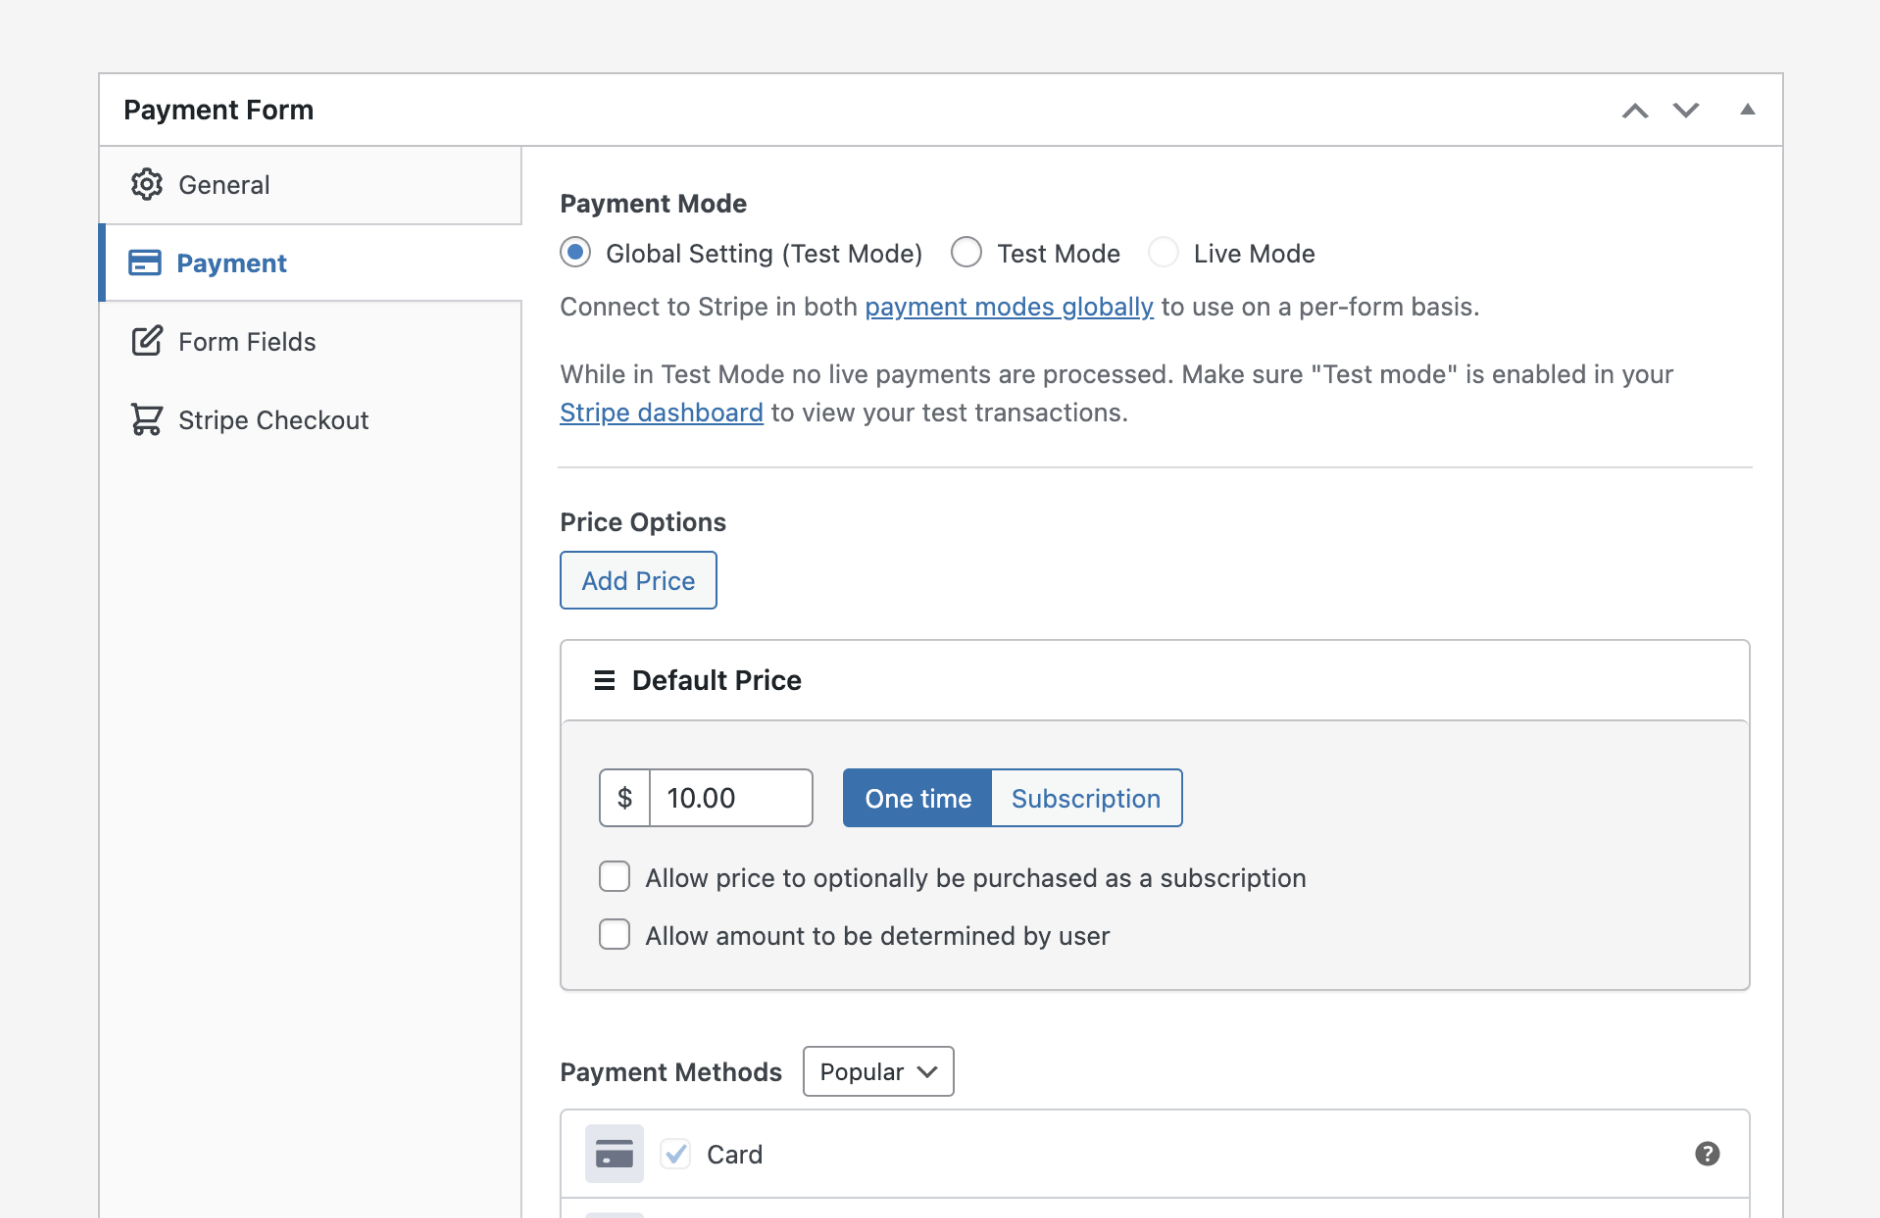Click the price amount field

(731, 798)
